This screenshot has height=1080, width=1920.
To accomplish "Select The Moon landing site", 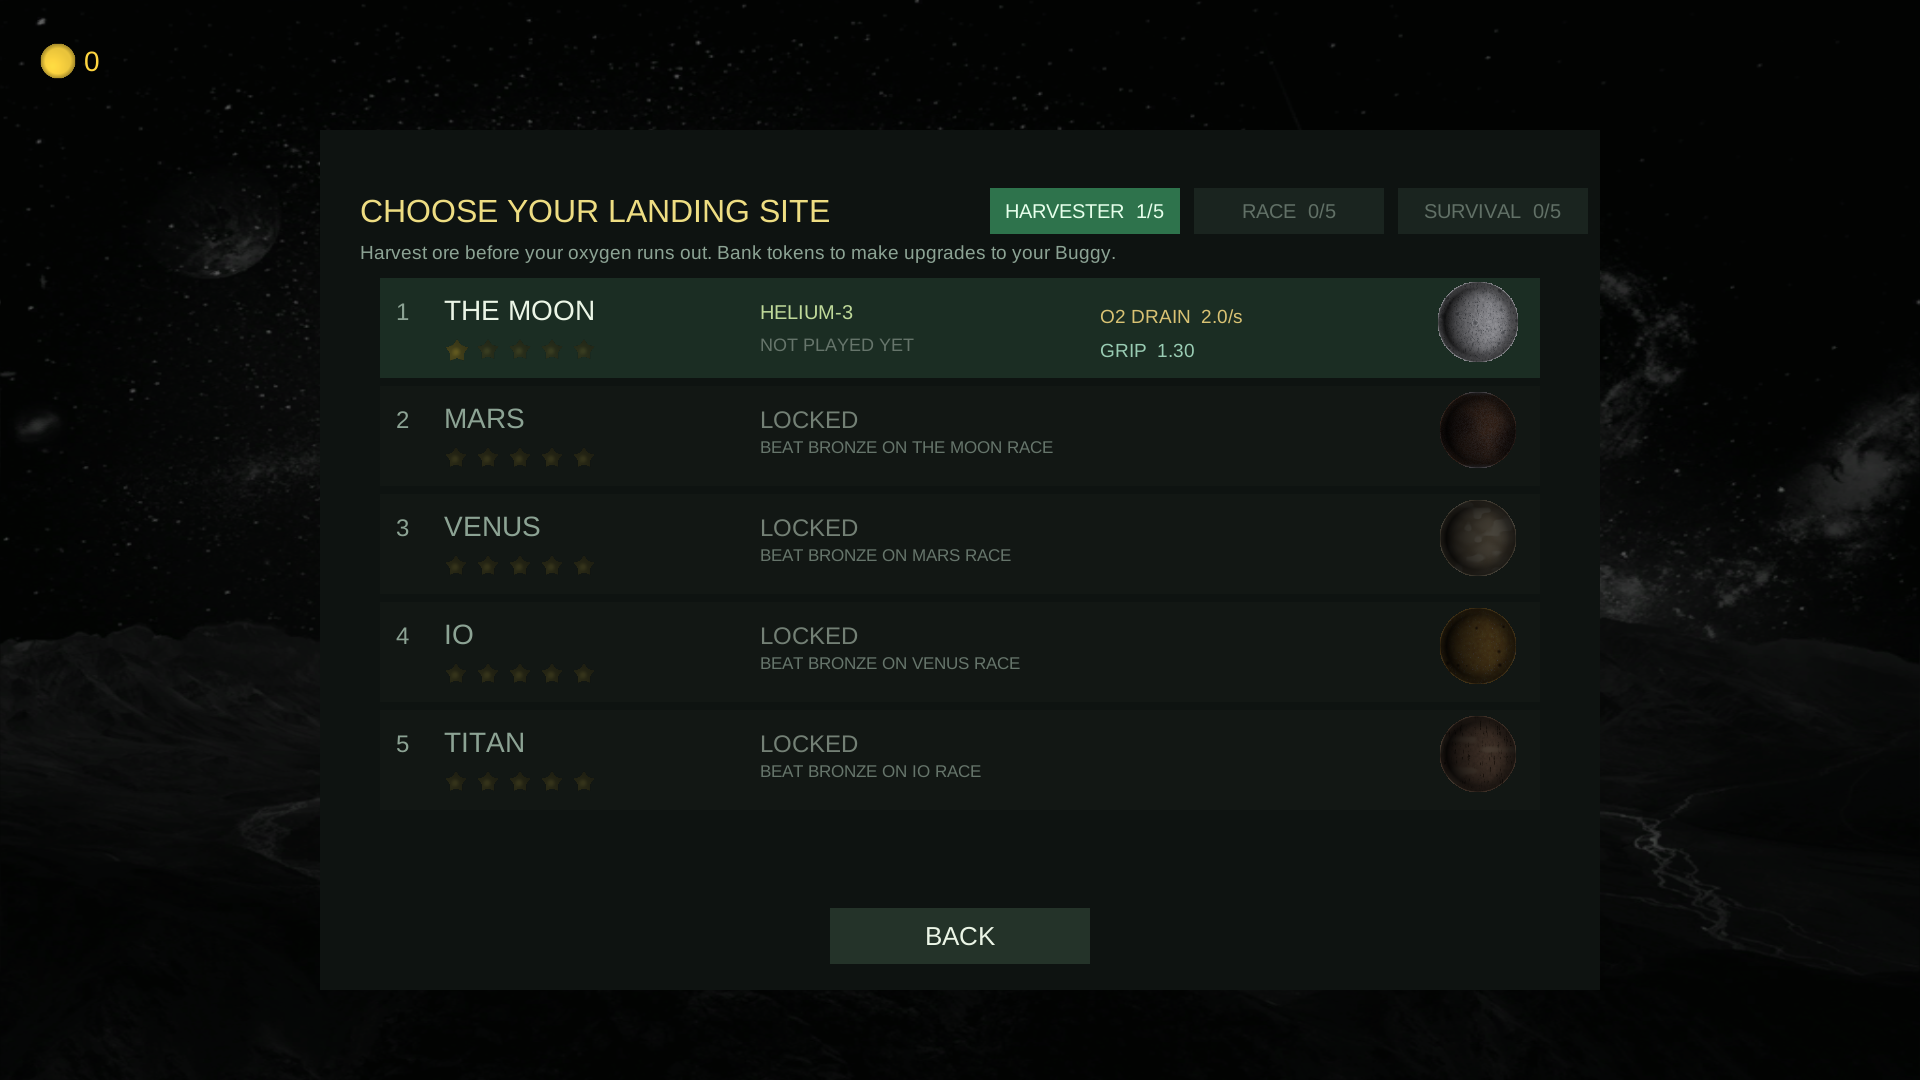I will [x=960, y=328].
